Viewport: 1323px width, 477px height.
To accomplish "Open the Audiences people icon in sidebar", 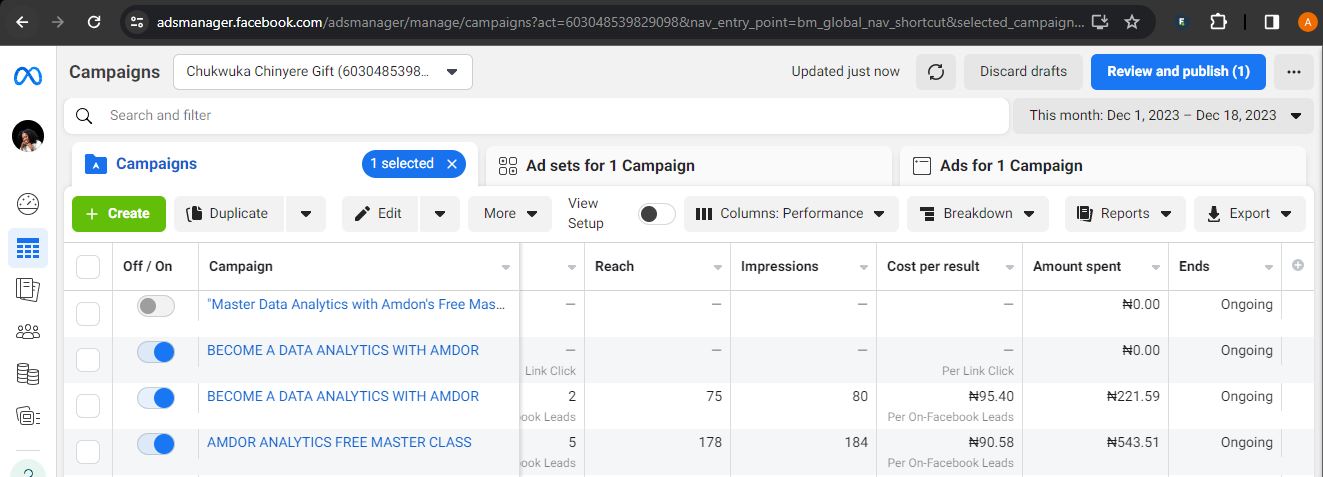I will 28,331.
